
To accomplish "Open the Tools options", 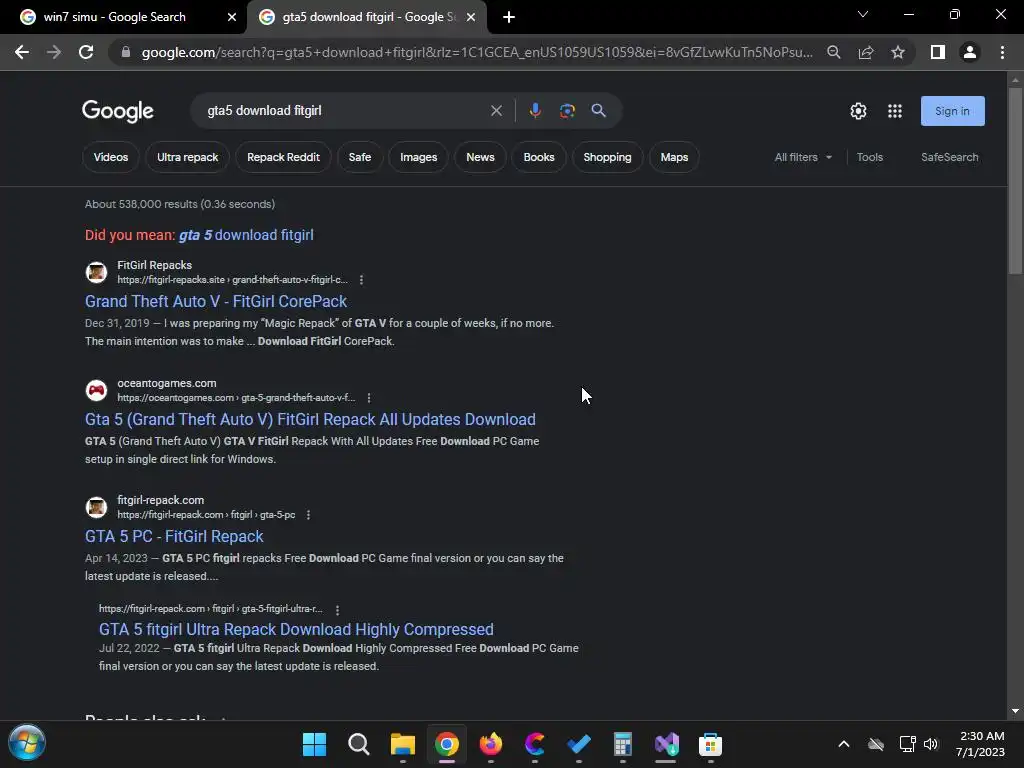I will pyautogui.click(x=869, y=157).
